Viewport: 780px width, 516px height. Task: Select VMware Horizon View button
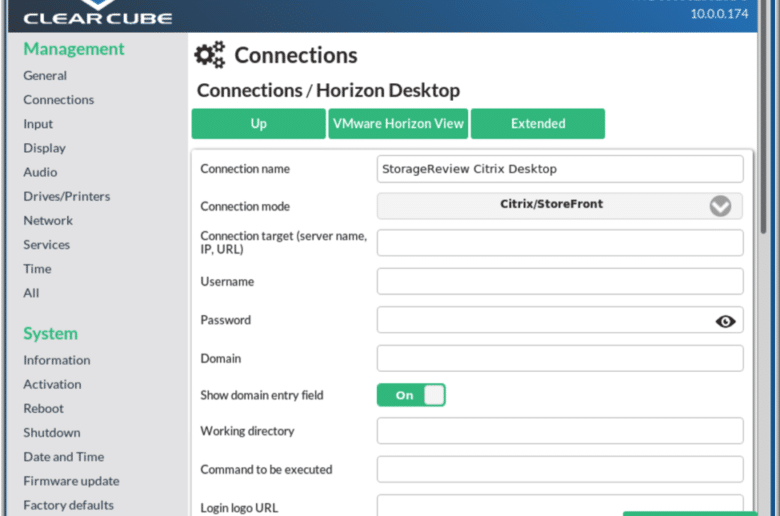coord(398,123)
